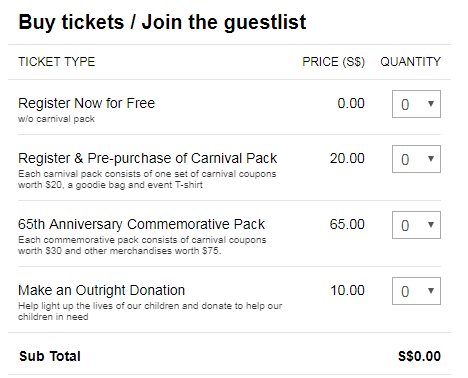Click the 10.00 donation price
Viewport: 468px width, 378px height.
347,290
